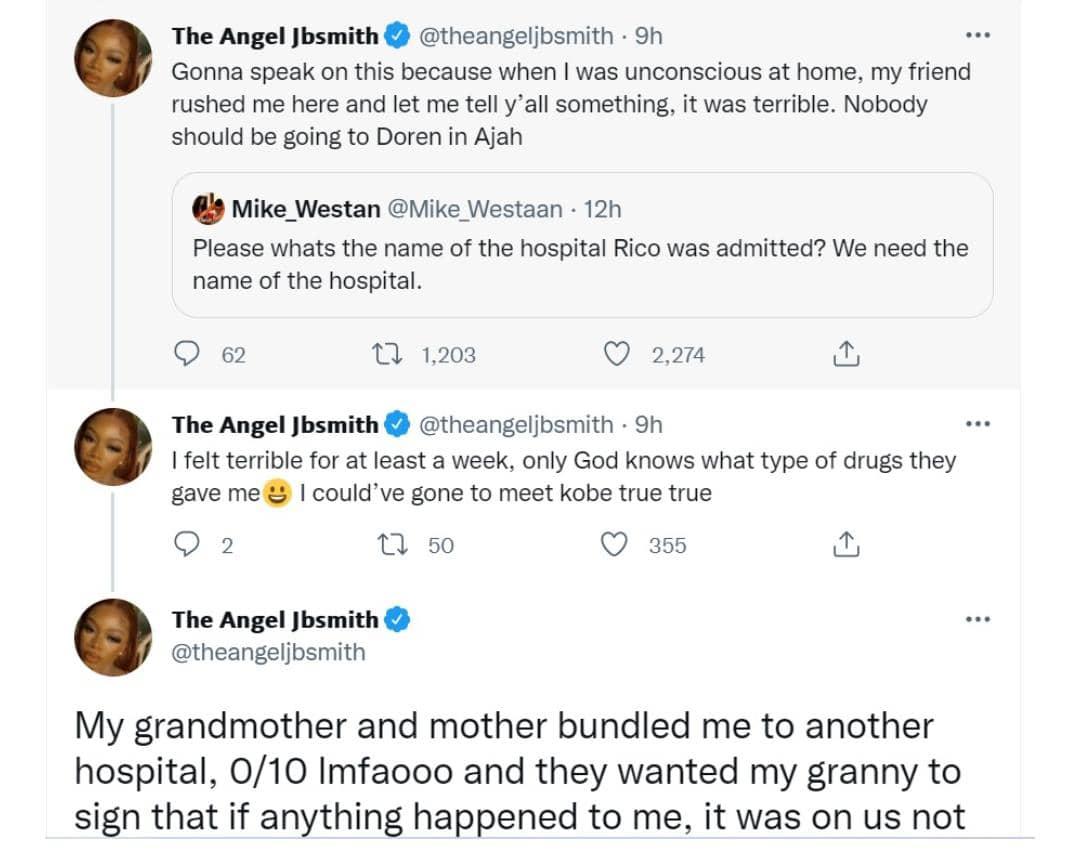Click Mike_Westan's small avatar in quoted tweet

[209, 209]
